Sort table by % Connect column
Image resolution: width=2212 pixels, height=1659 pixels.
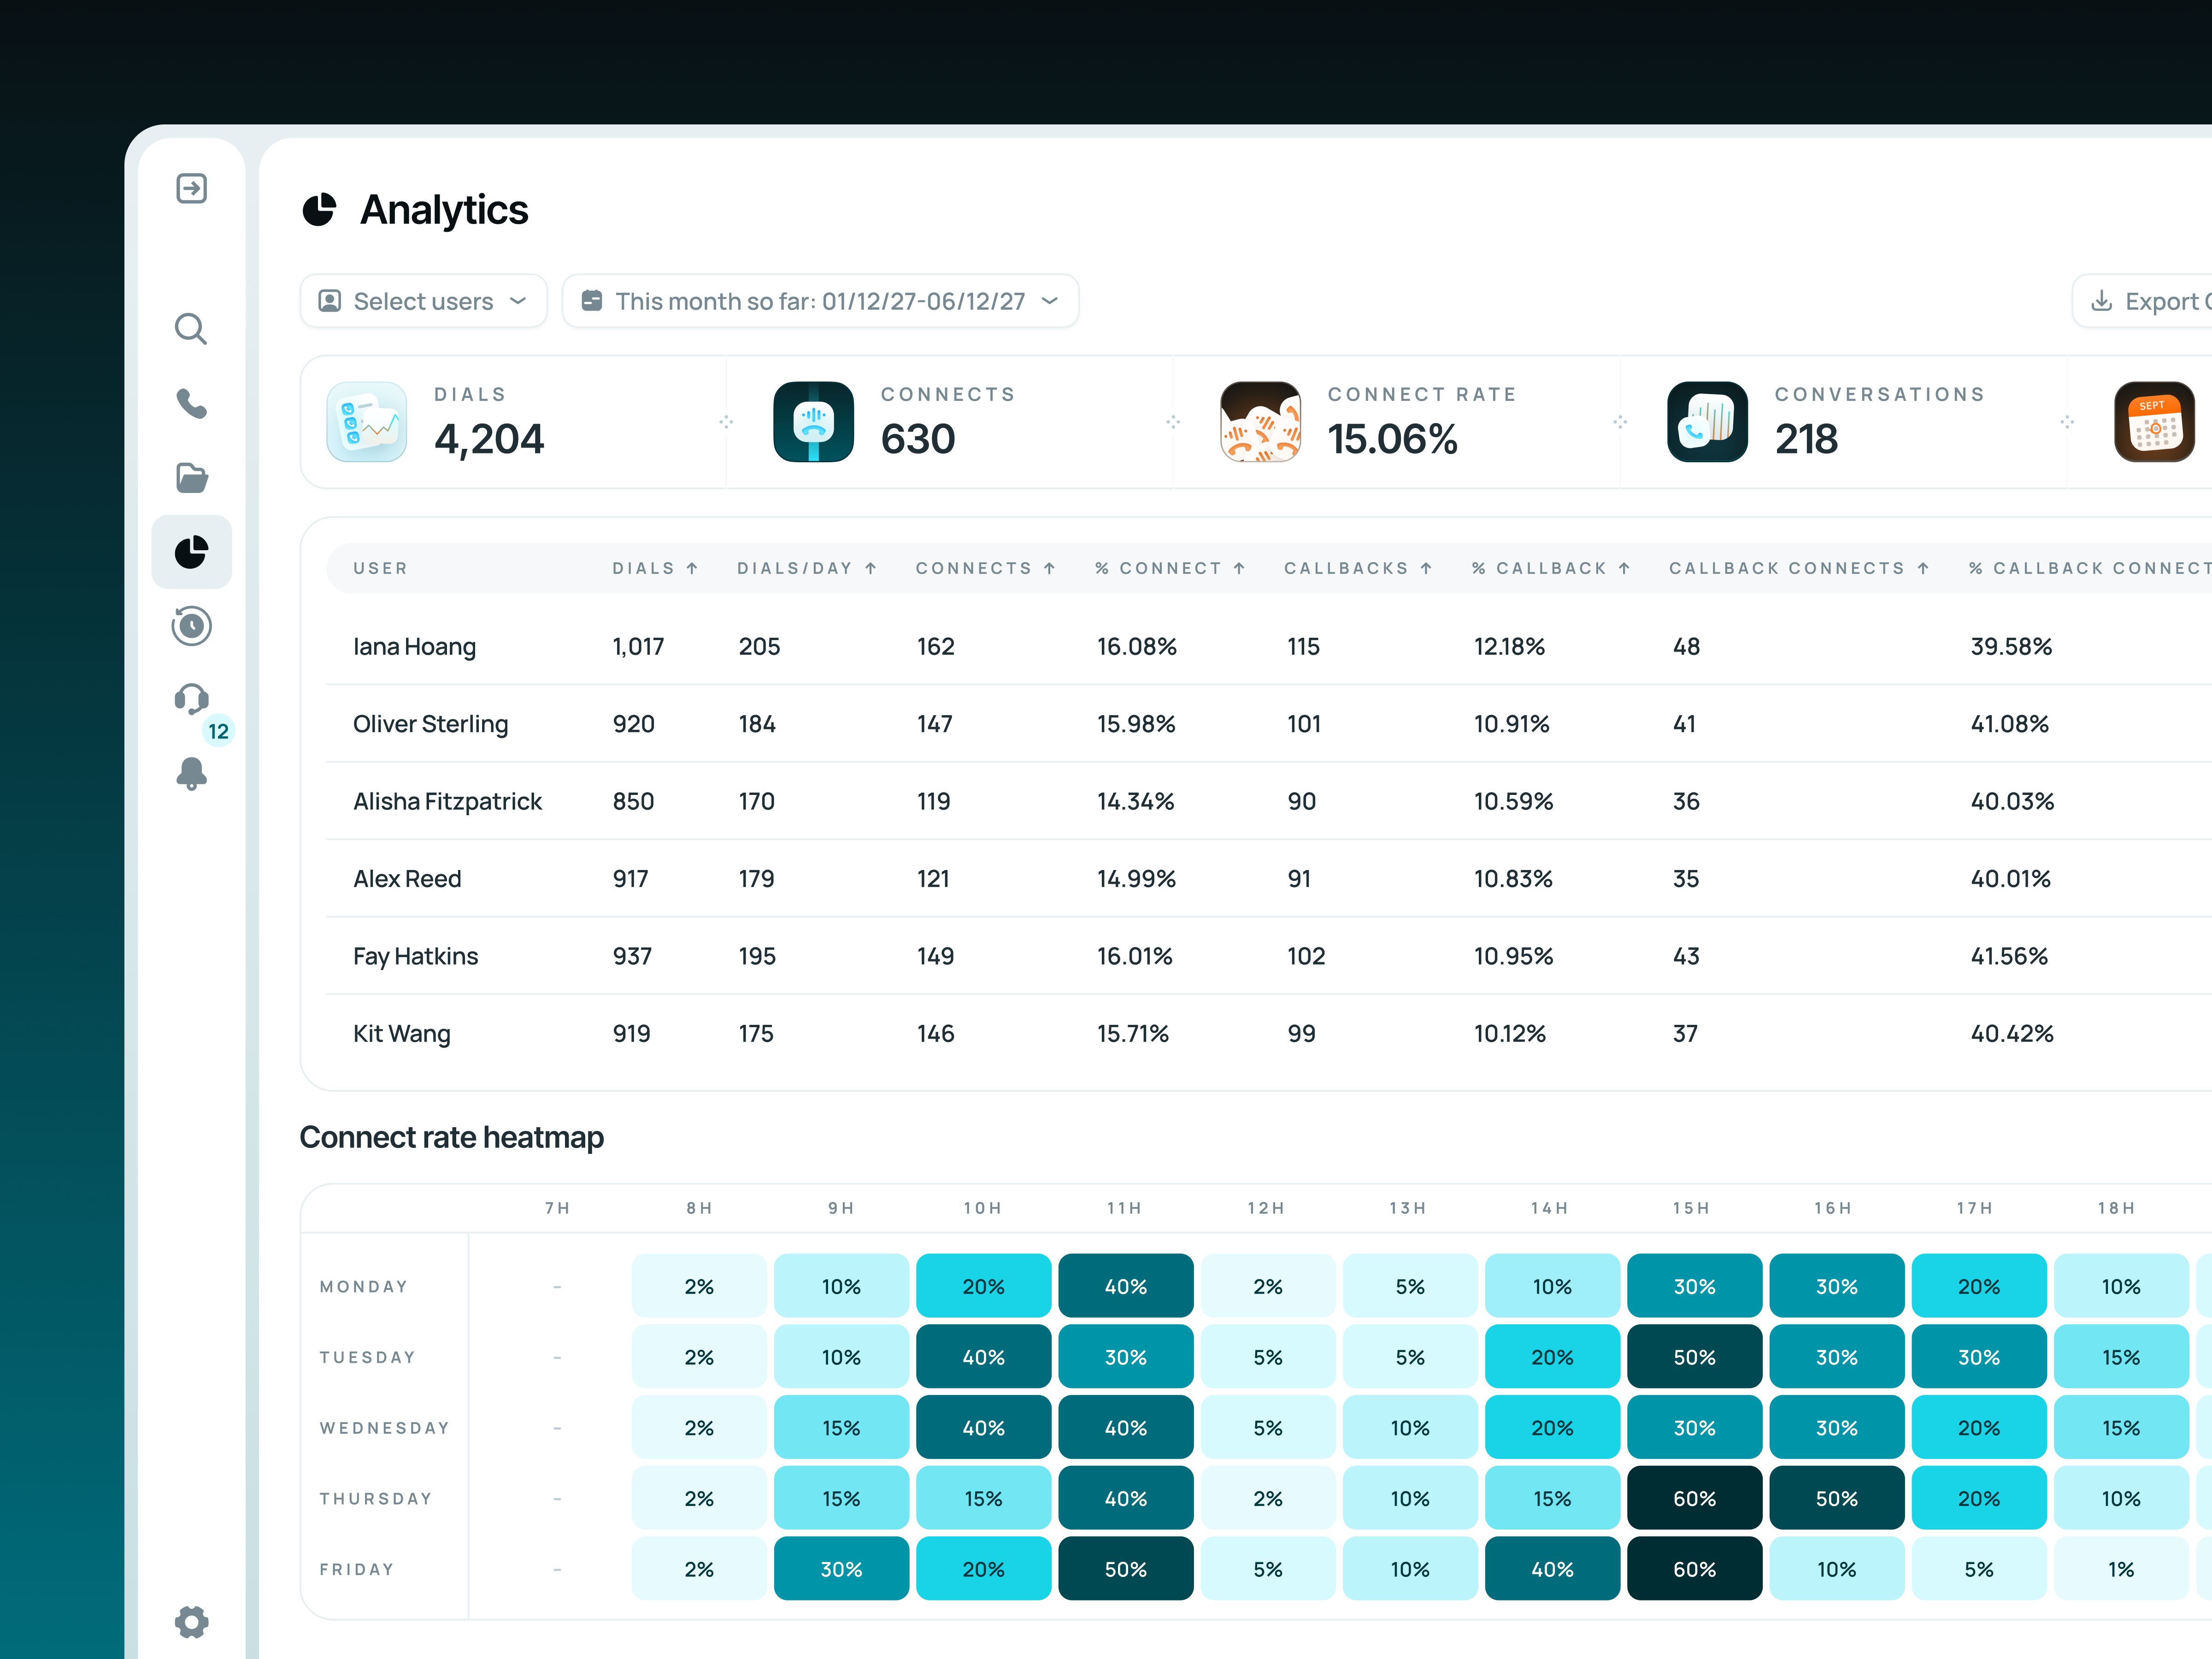coord(1170,568)
